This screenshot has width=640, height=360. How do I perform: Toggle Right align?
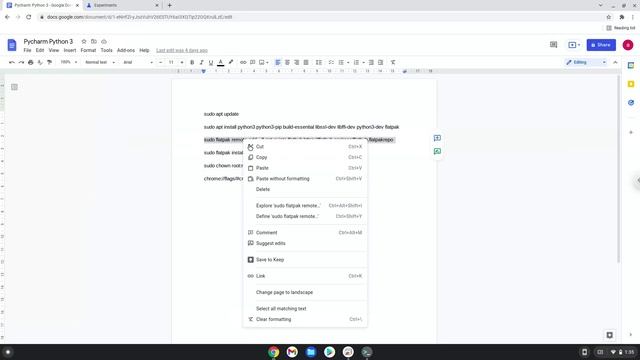tap(297, 62)
